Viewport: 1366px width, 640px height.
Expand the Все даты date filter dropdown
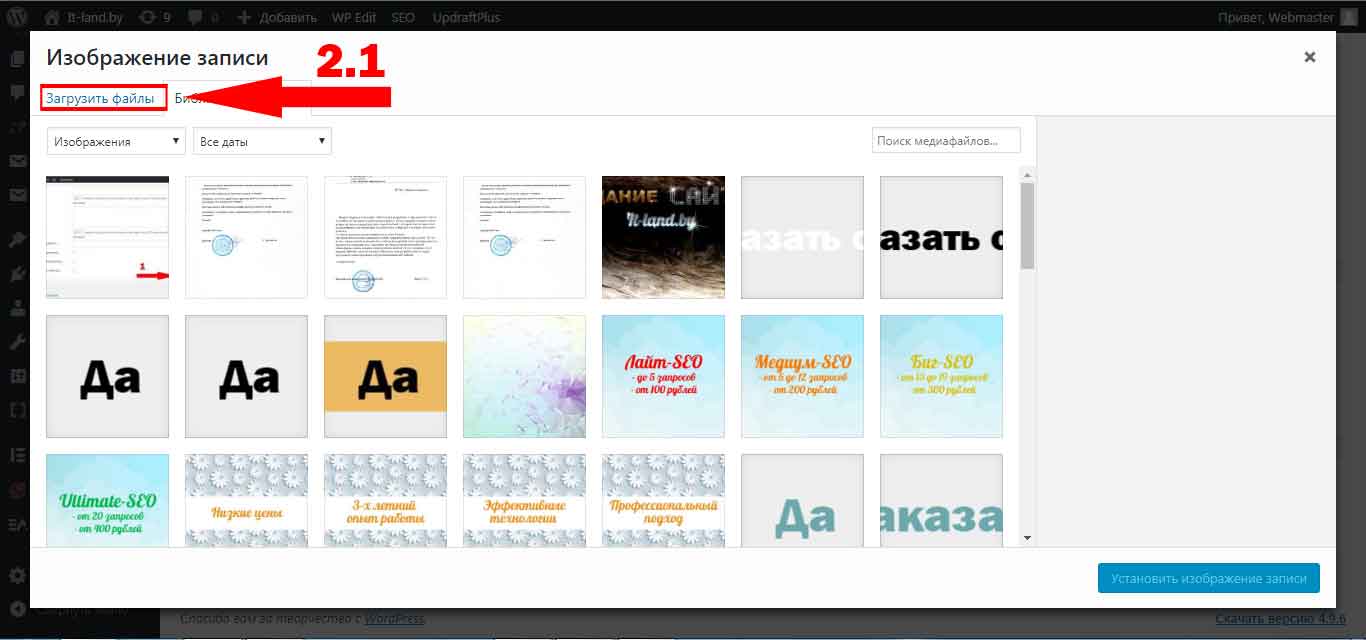click(262, 141)
